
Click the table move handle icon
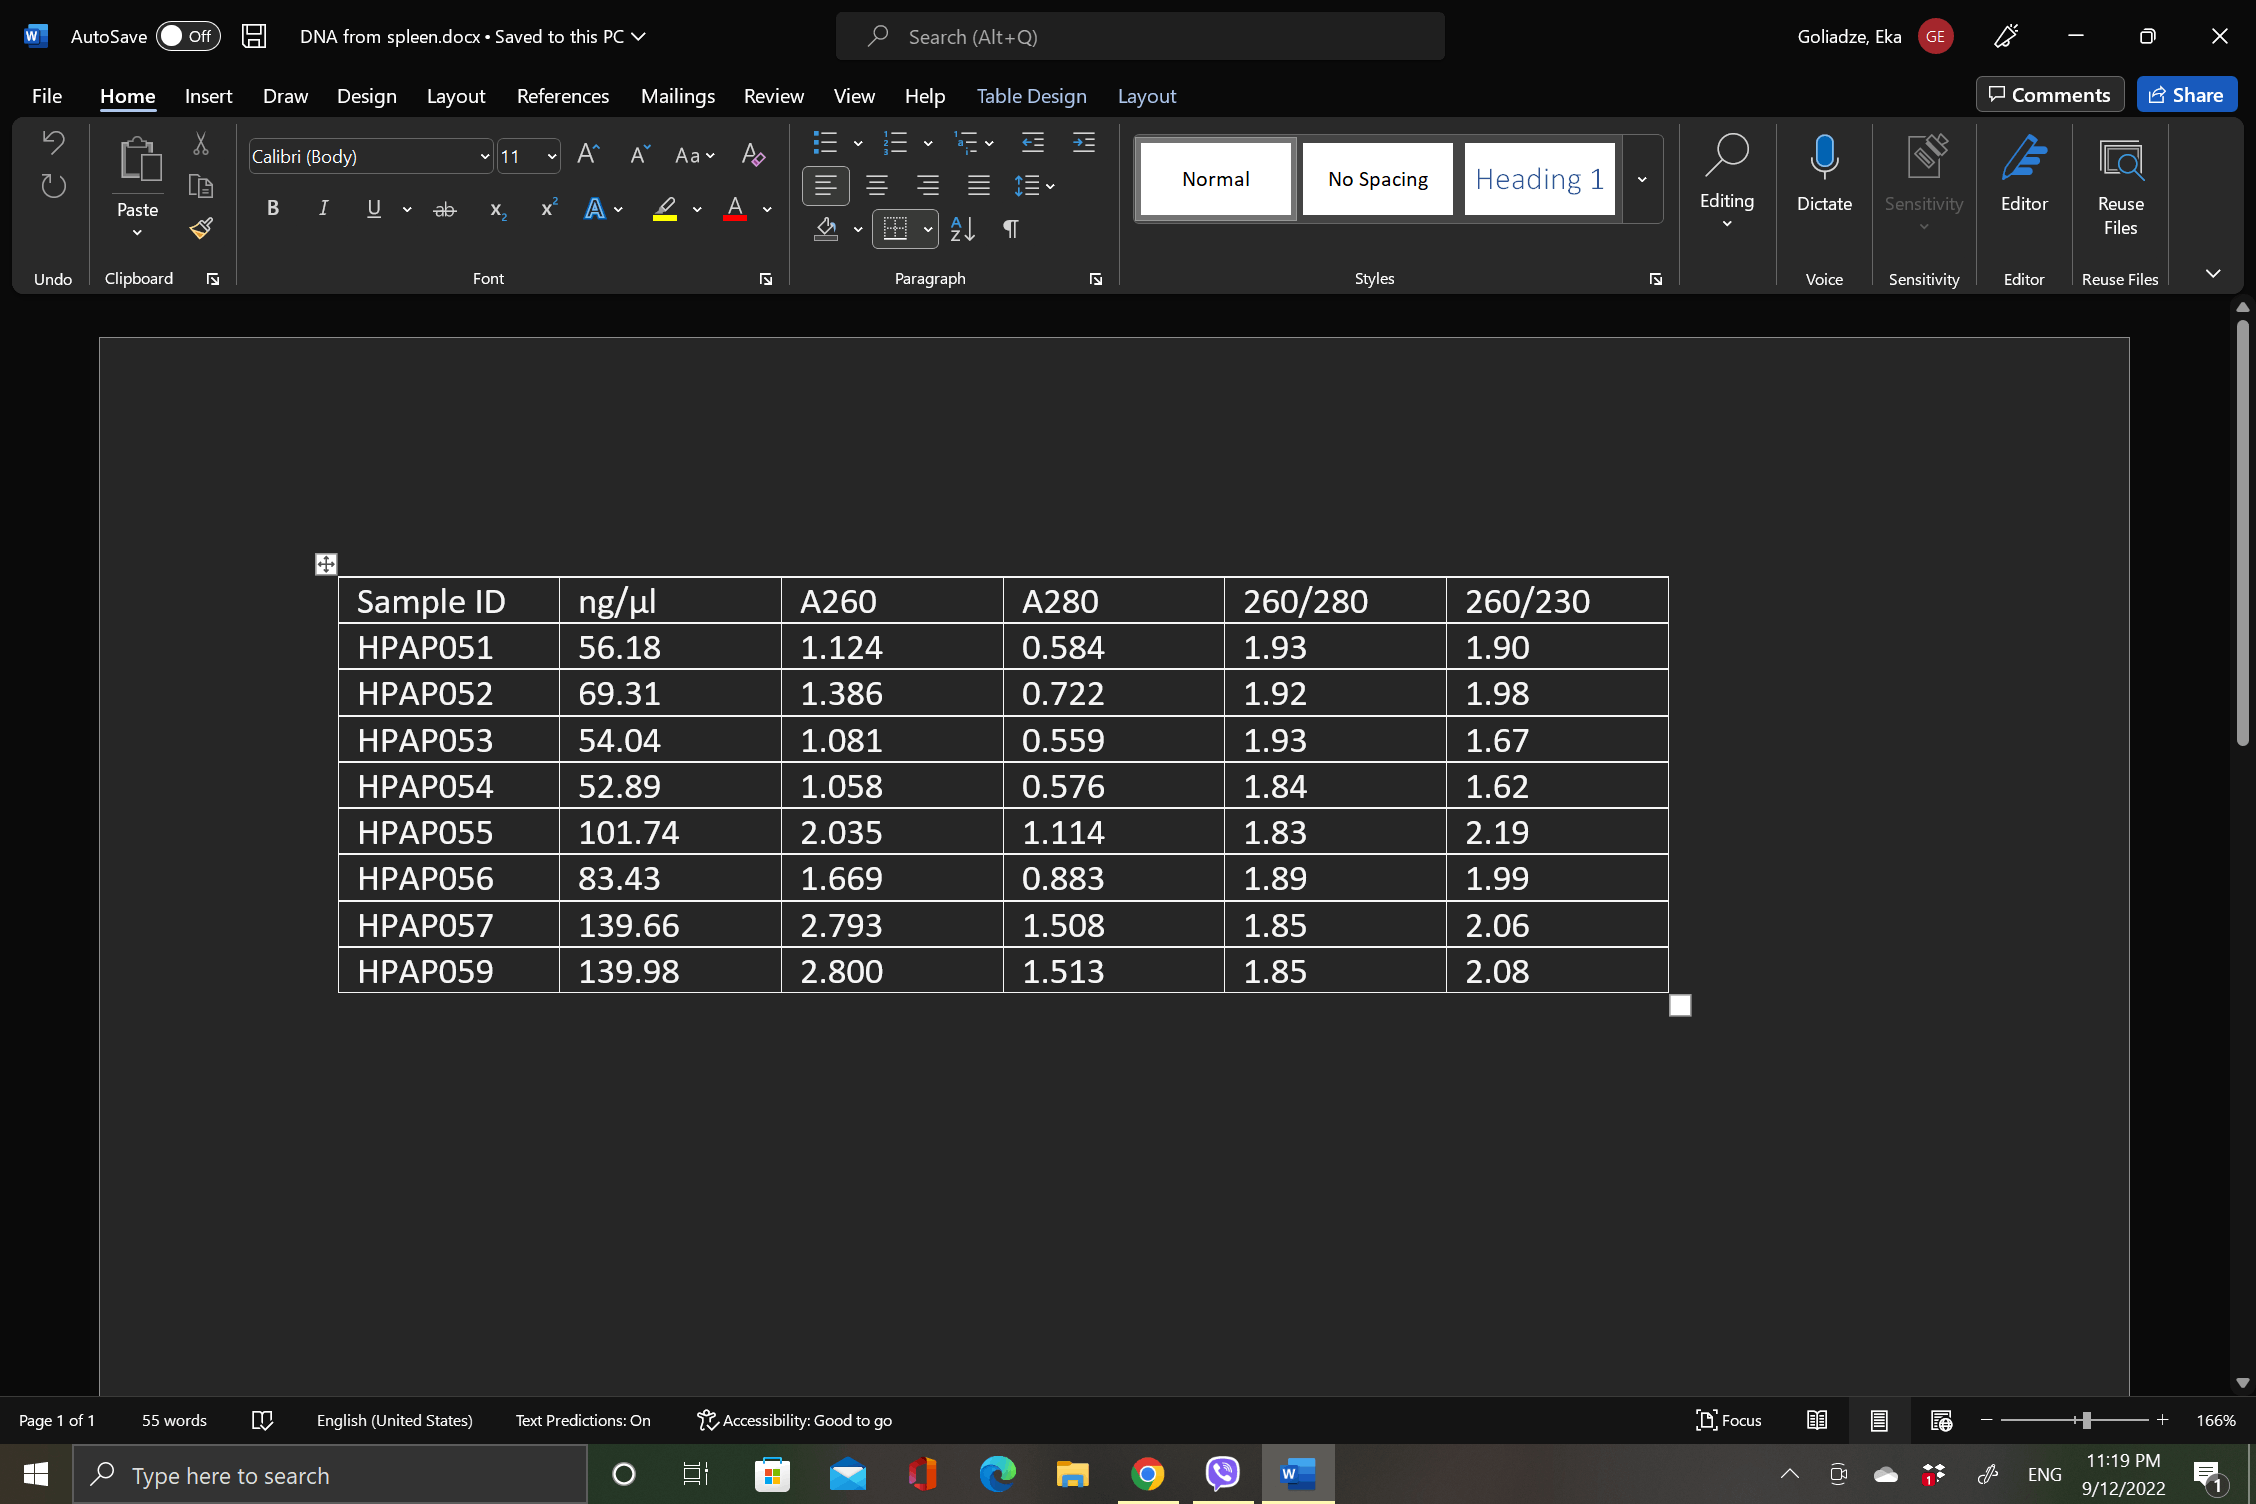[x=326, y=564]
